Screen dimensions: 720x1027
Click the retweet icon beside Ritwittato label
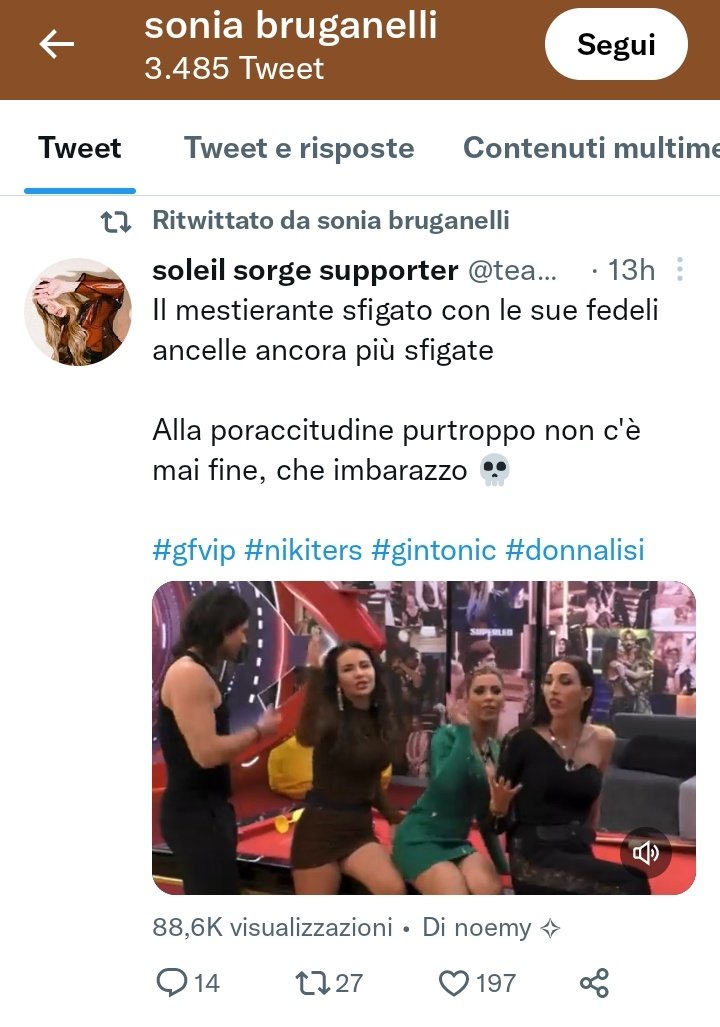[116, 222]
